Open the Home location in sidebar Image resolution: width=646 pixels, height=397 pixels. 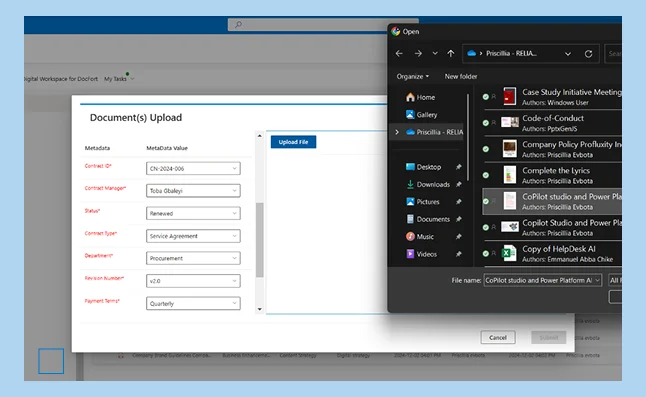pos(421,97)
